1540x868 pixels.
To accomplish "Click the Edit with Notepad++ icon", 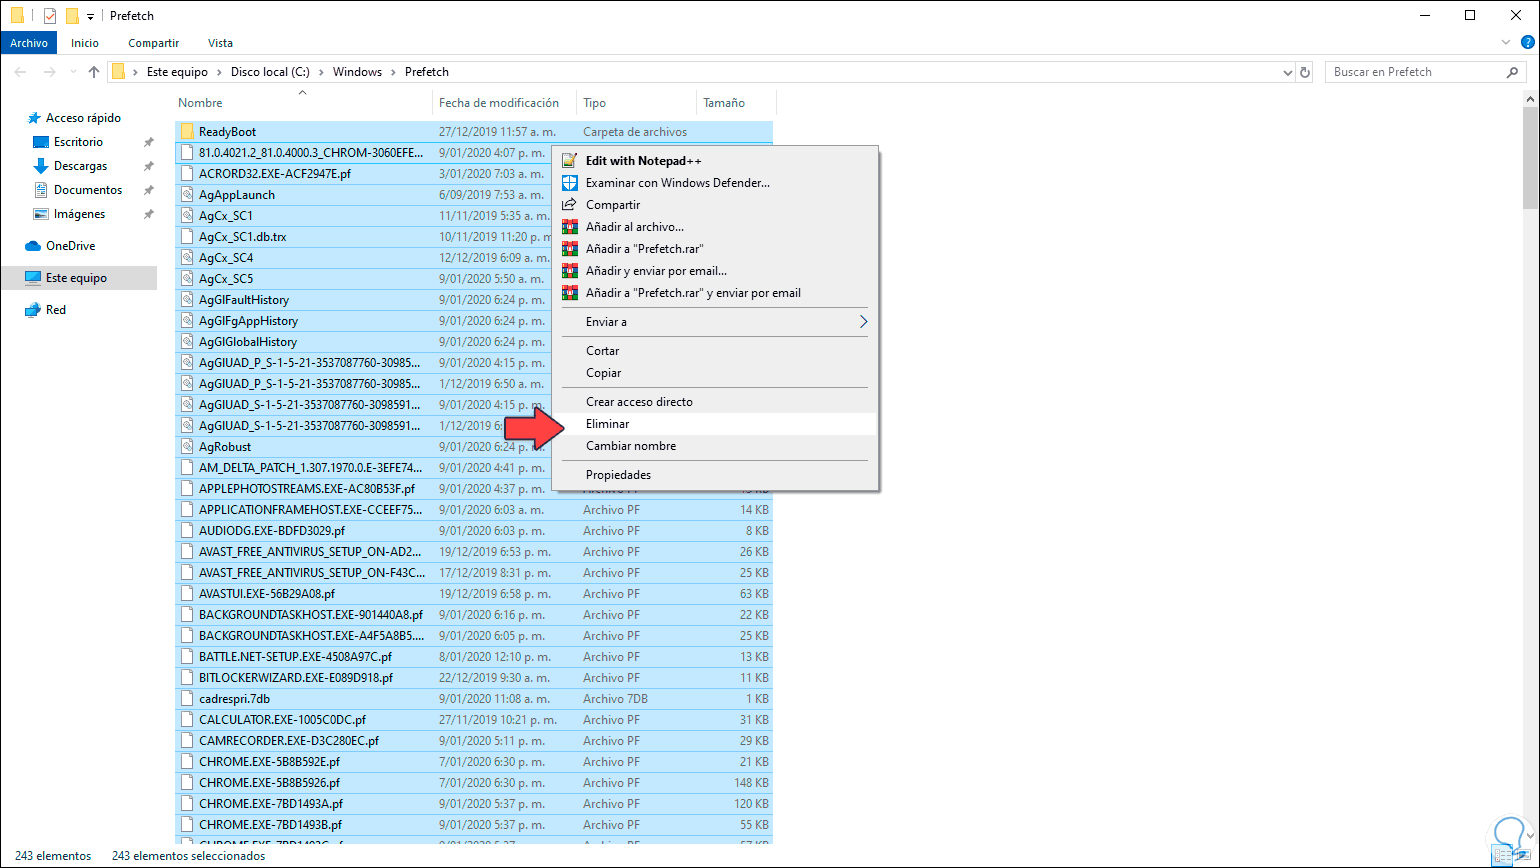I will [570, 160].
